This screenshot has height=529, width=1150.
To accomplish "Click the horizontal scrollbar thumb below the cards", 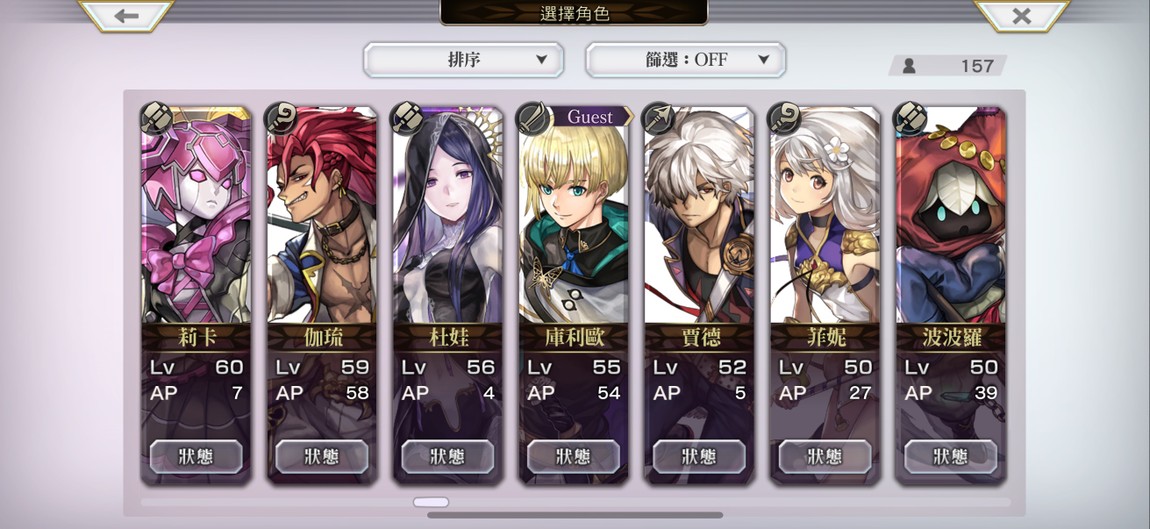I will [431, 503].
